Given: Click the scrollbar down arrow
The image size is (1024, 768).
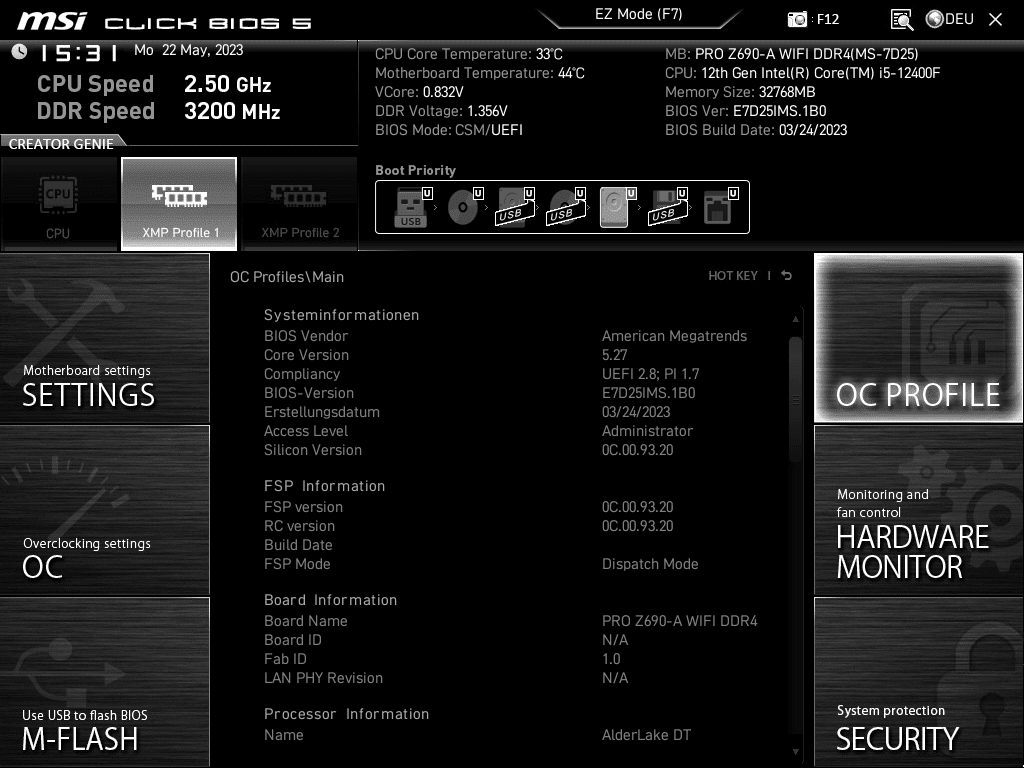Looking at the screenshot, I should tap(795, 752).
